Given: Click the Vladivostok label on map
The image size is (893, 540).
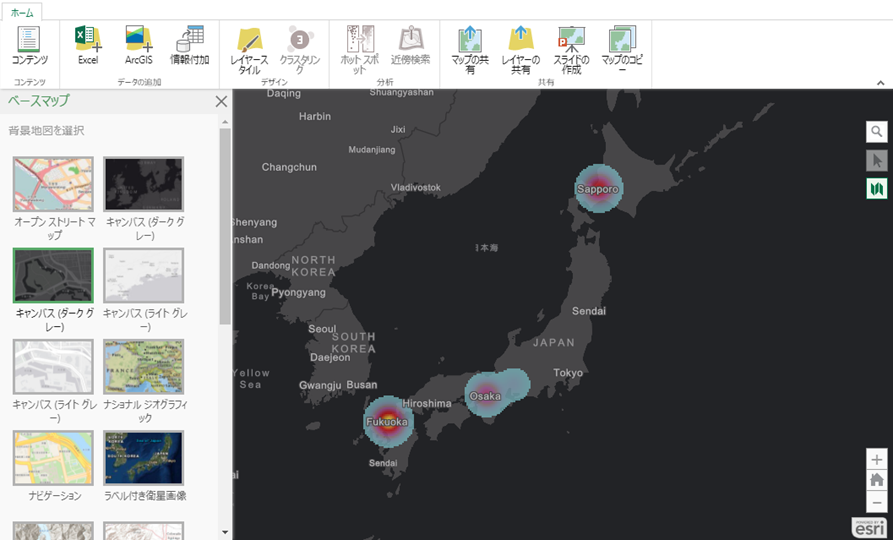Looking at the screenshot, I should click(416, 187).
